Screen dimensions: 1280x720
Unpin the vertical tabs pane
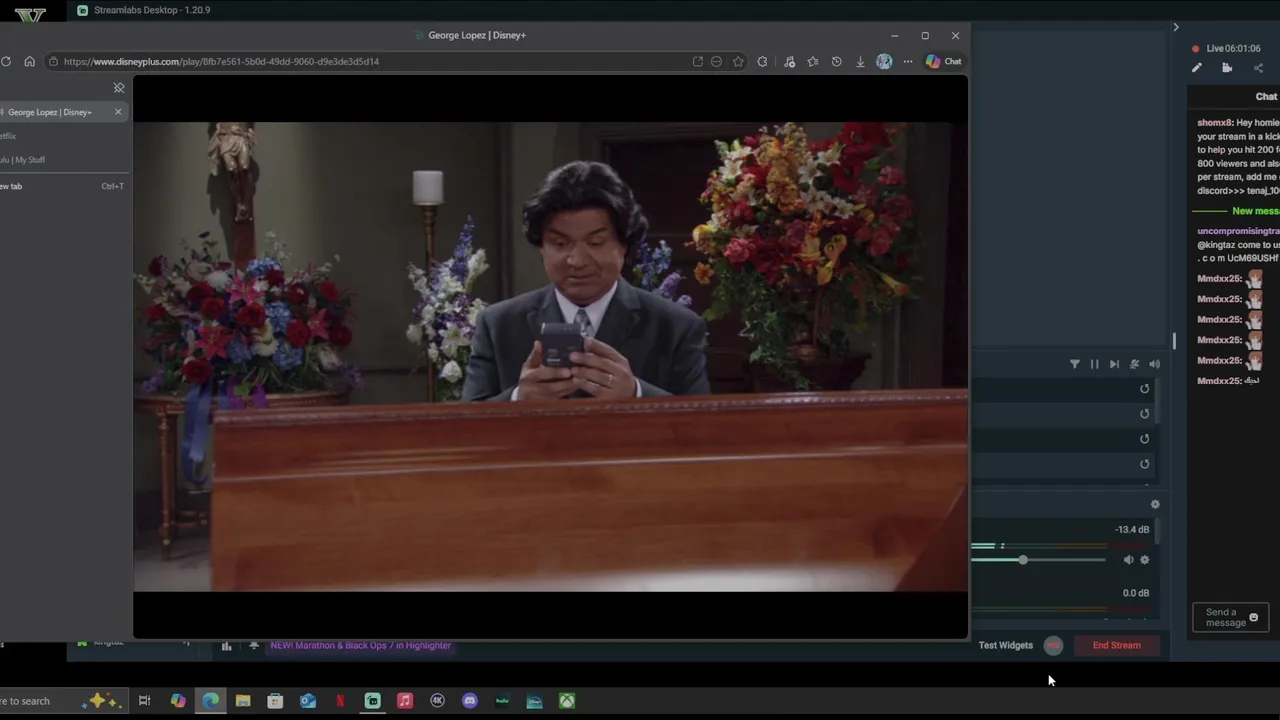119,88
